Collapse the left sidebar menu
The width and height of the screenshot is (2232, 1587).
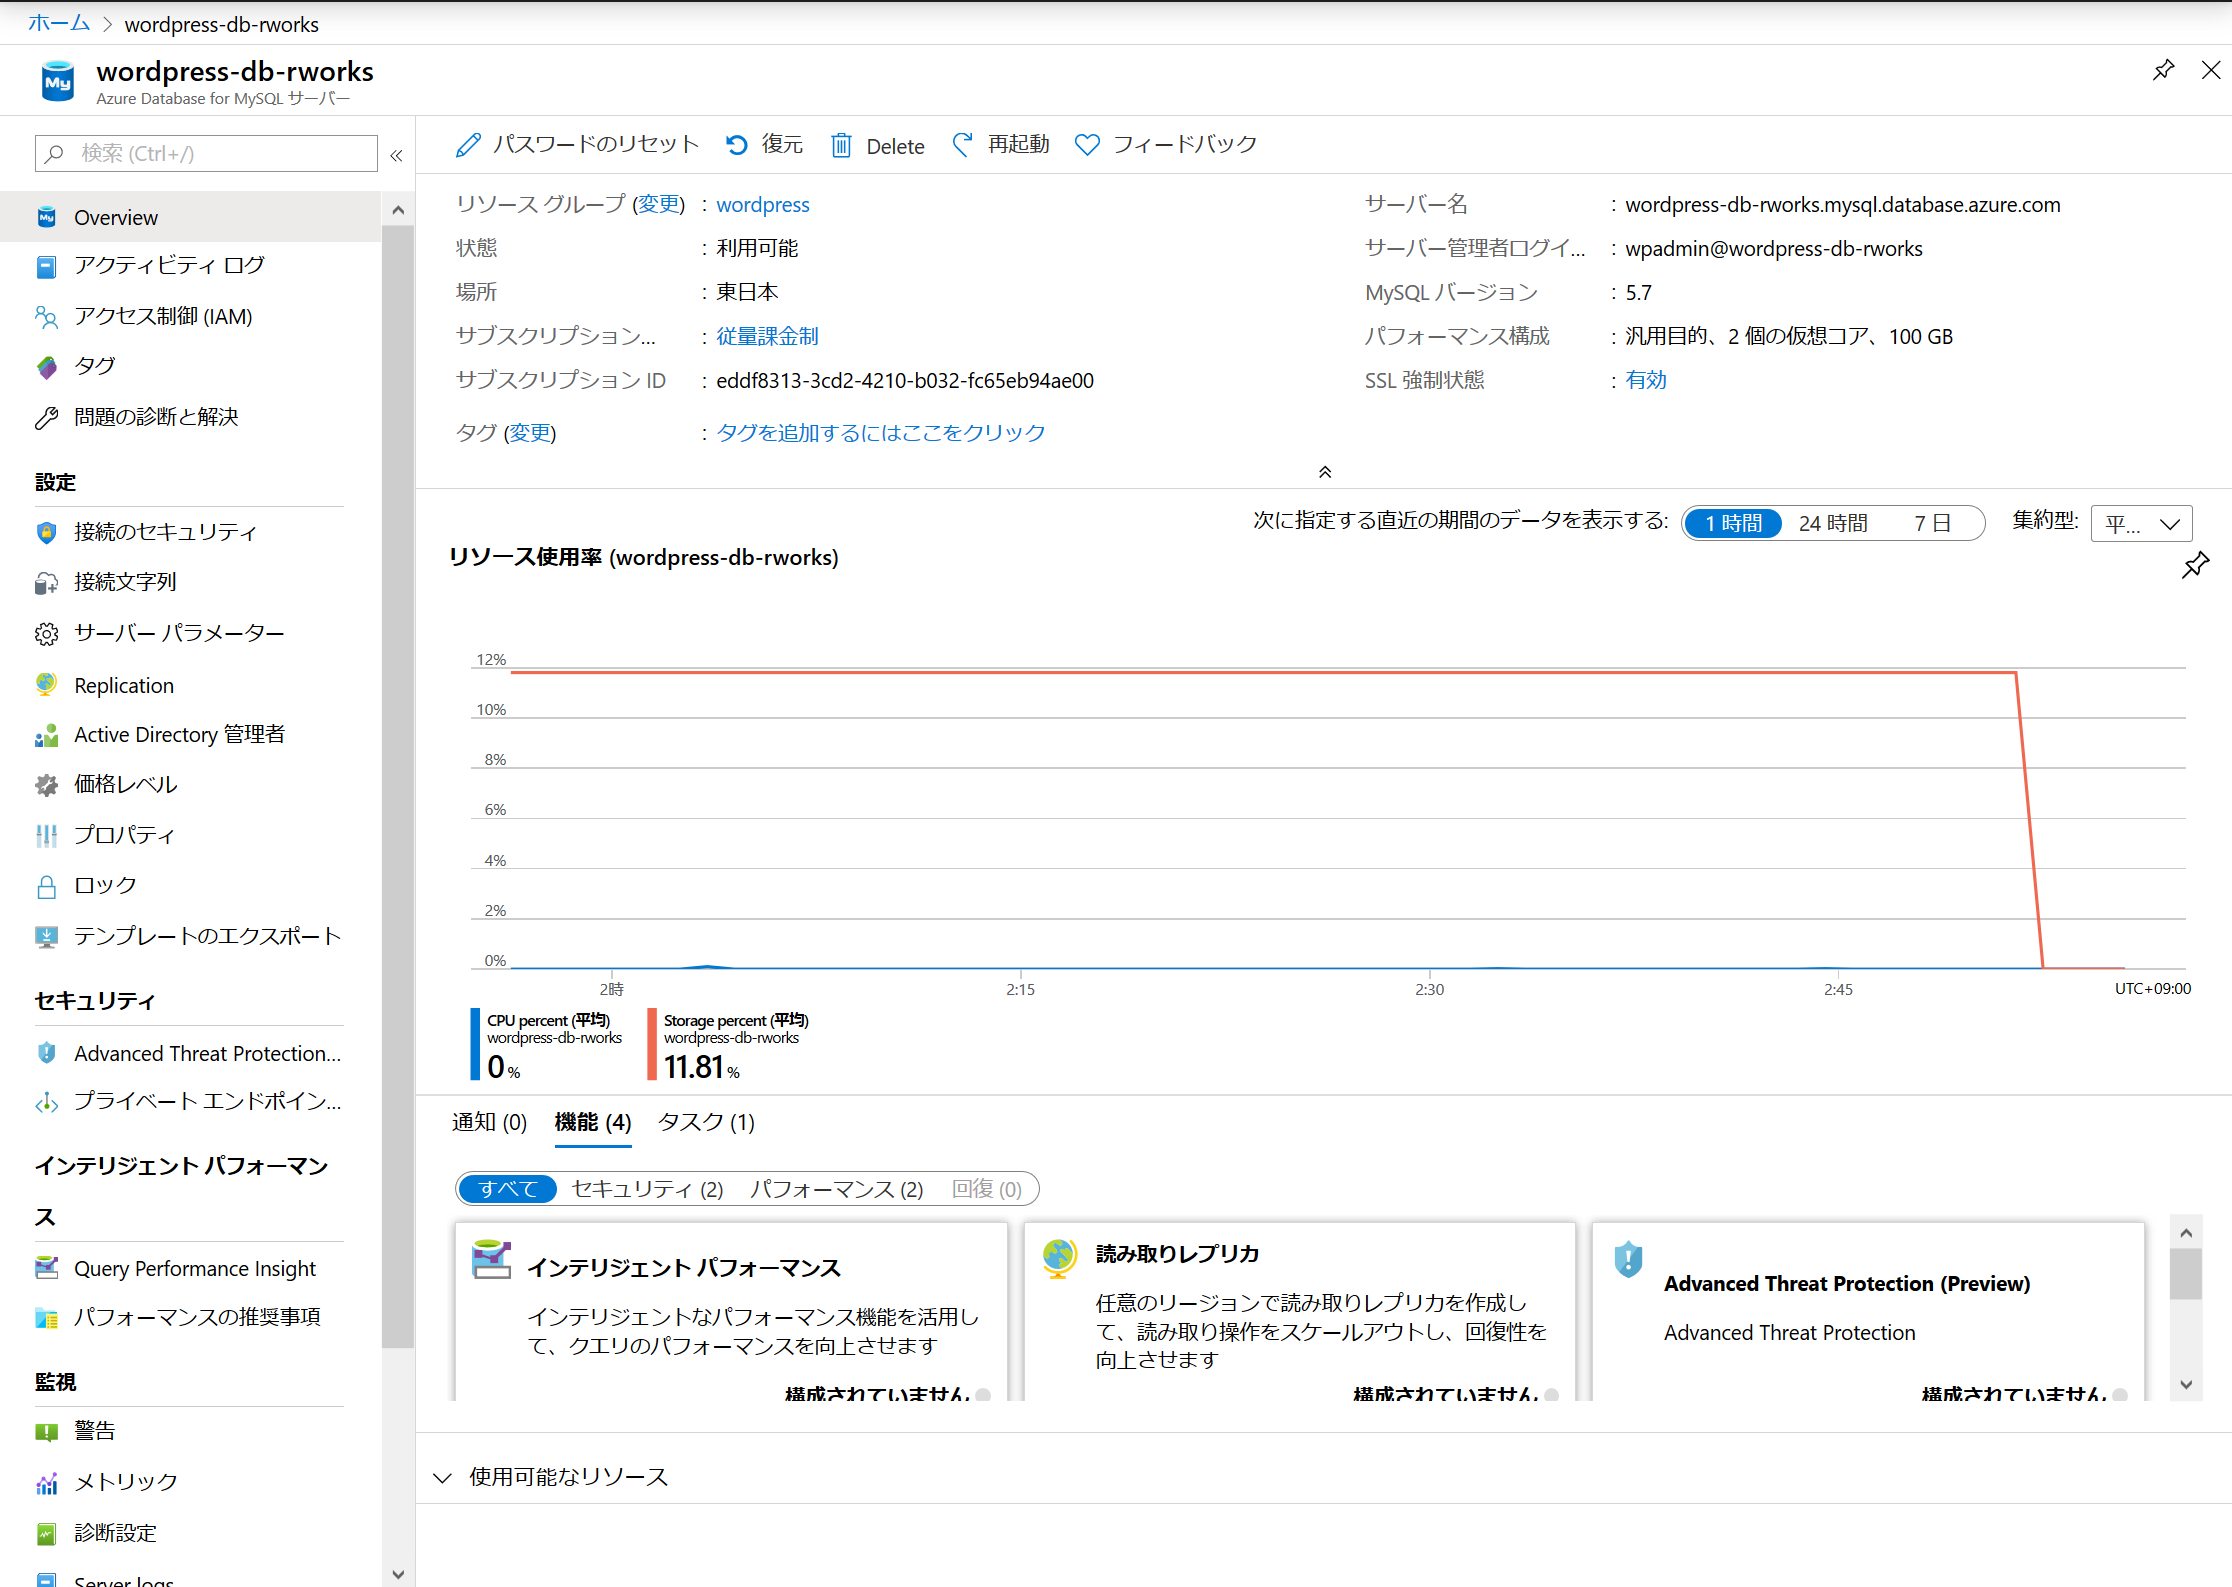[x=396, y=155]
